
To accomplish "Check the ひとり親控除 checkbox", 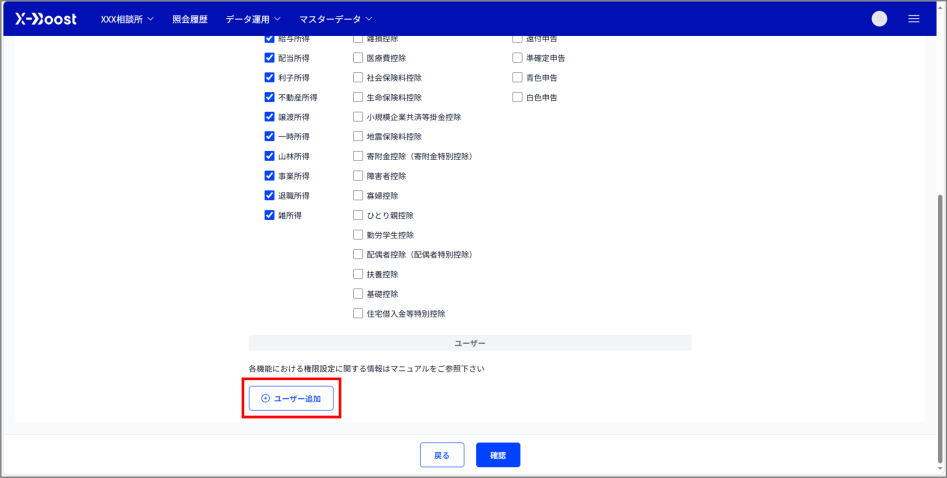I will 358,215.
